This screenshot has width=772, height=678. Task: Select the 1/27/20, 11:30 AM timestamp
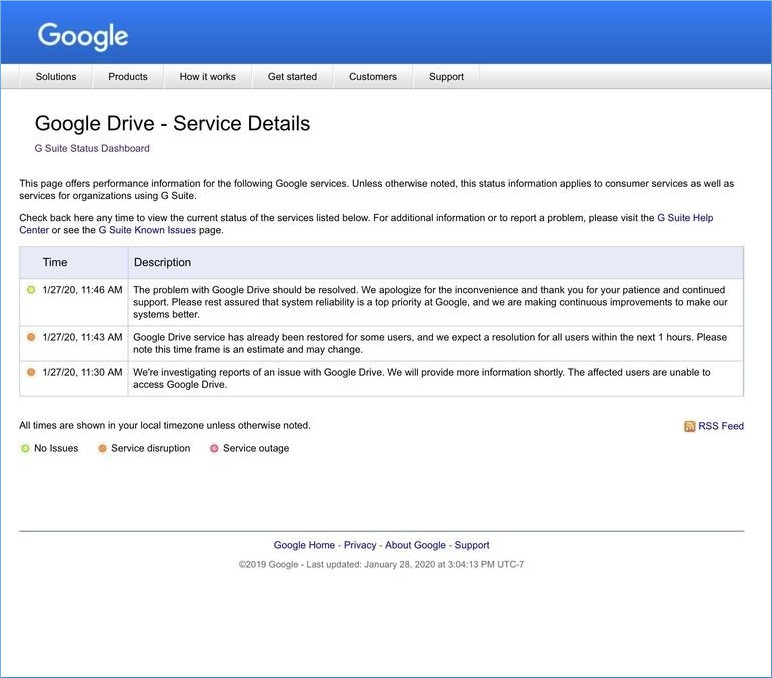coord(82,372)
